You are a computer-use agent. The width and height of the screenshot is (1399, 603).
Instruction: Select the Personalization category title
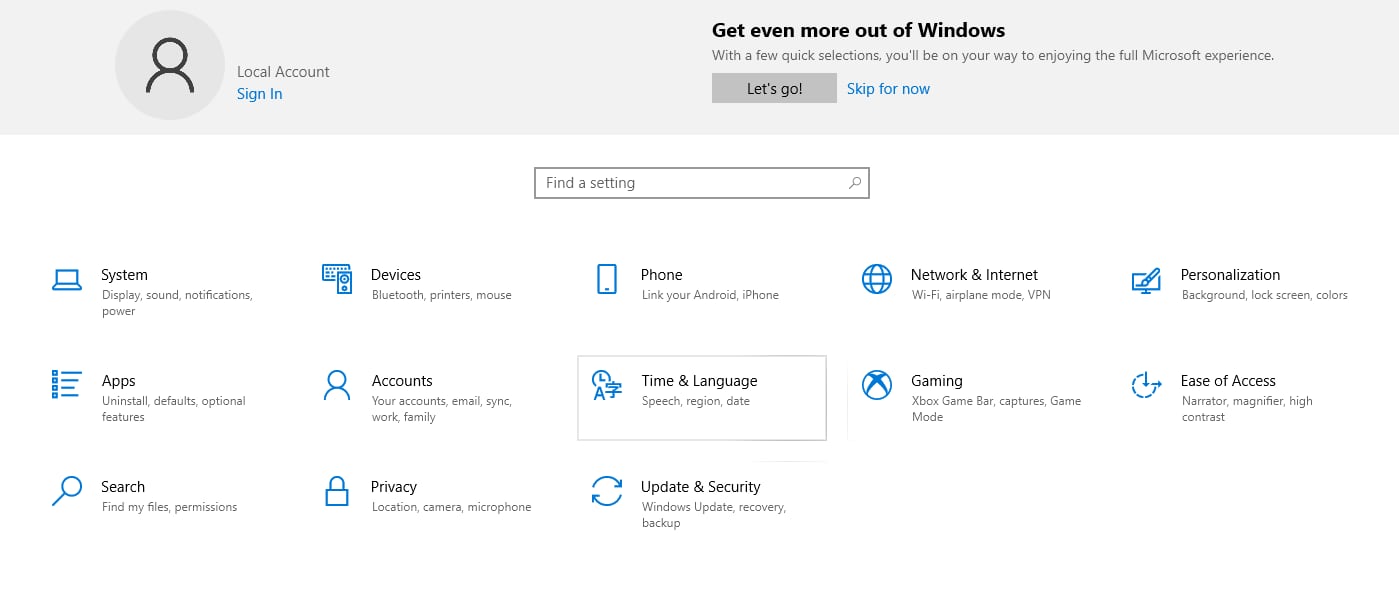[x=1230, y=275]
